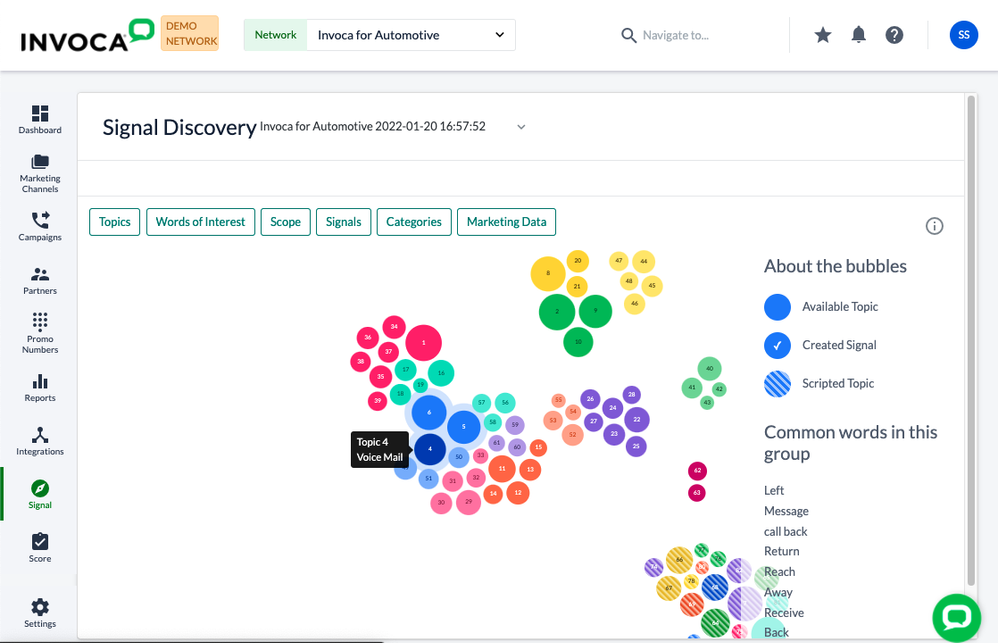998x643 pixels.
Task: Click the Available Topic legend swatch
Action: point(777,307)
